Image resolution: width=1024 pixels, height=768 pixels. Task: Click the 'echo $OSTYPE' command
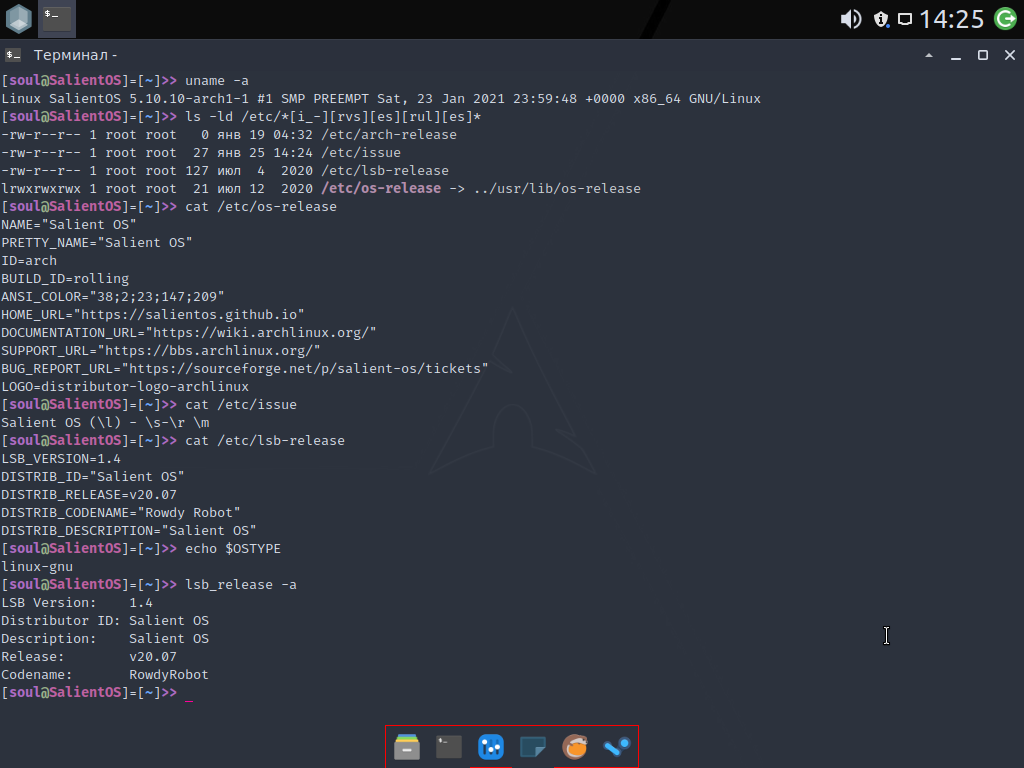[x=232, y=549]
